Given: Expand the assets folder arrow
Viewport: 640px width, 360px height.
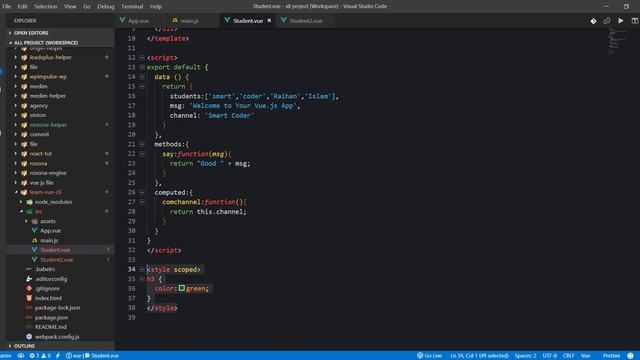Looking at the screenshot, I should click(x=27, y=221).
